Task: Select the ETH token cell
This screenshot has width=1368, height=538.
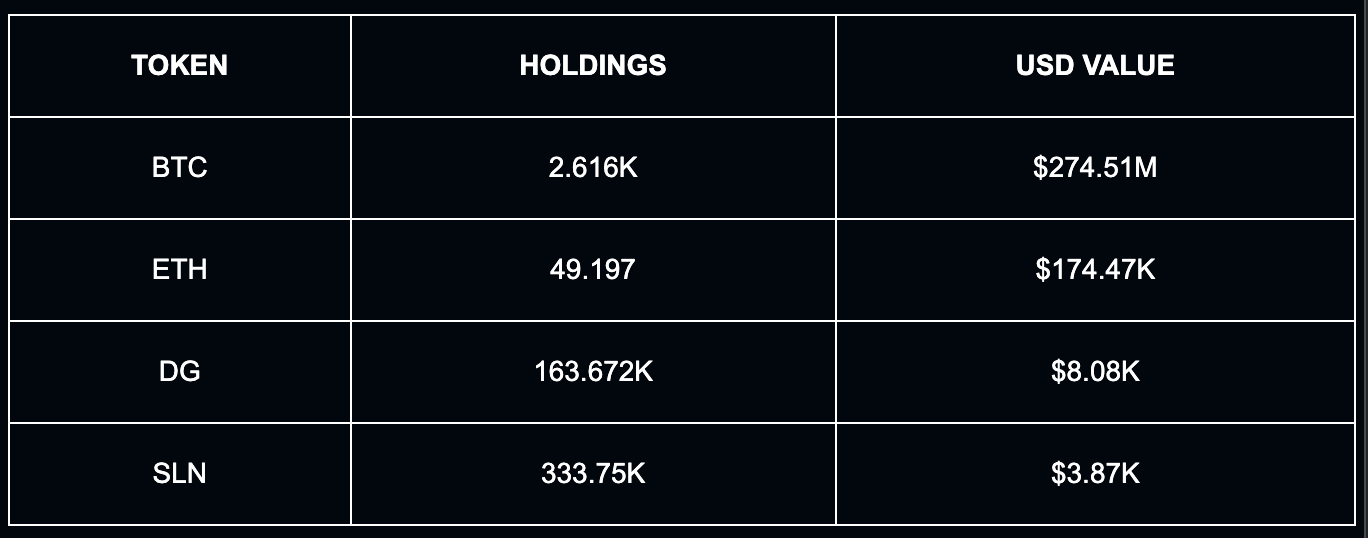Action: 180,269
